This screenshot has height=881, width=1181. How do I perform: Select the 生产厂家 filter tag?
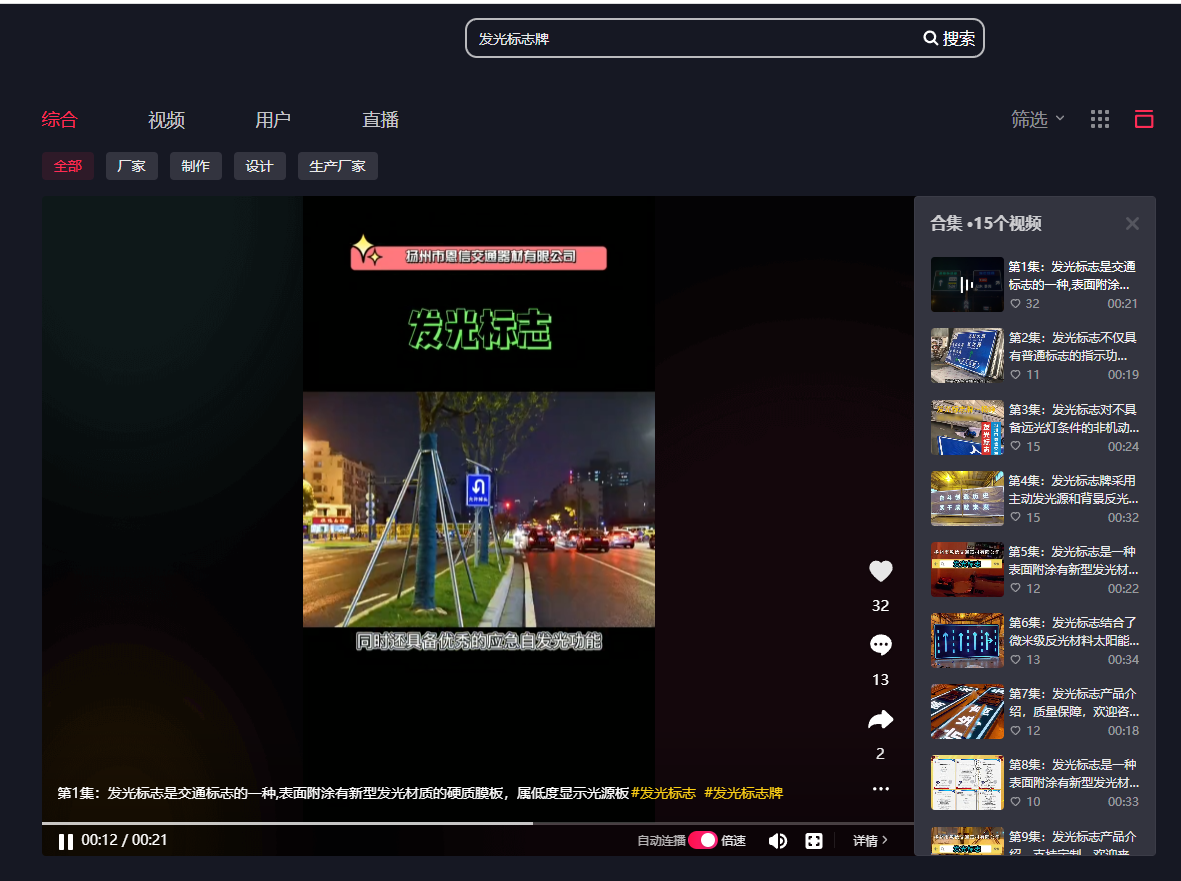coord(337,166)
